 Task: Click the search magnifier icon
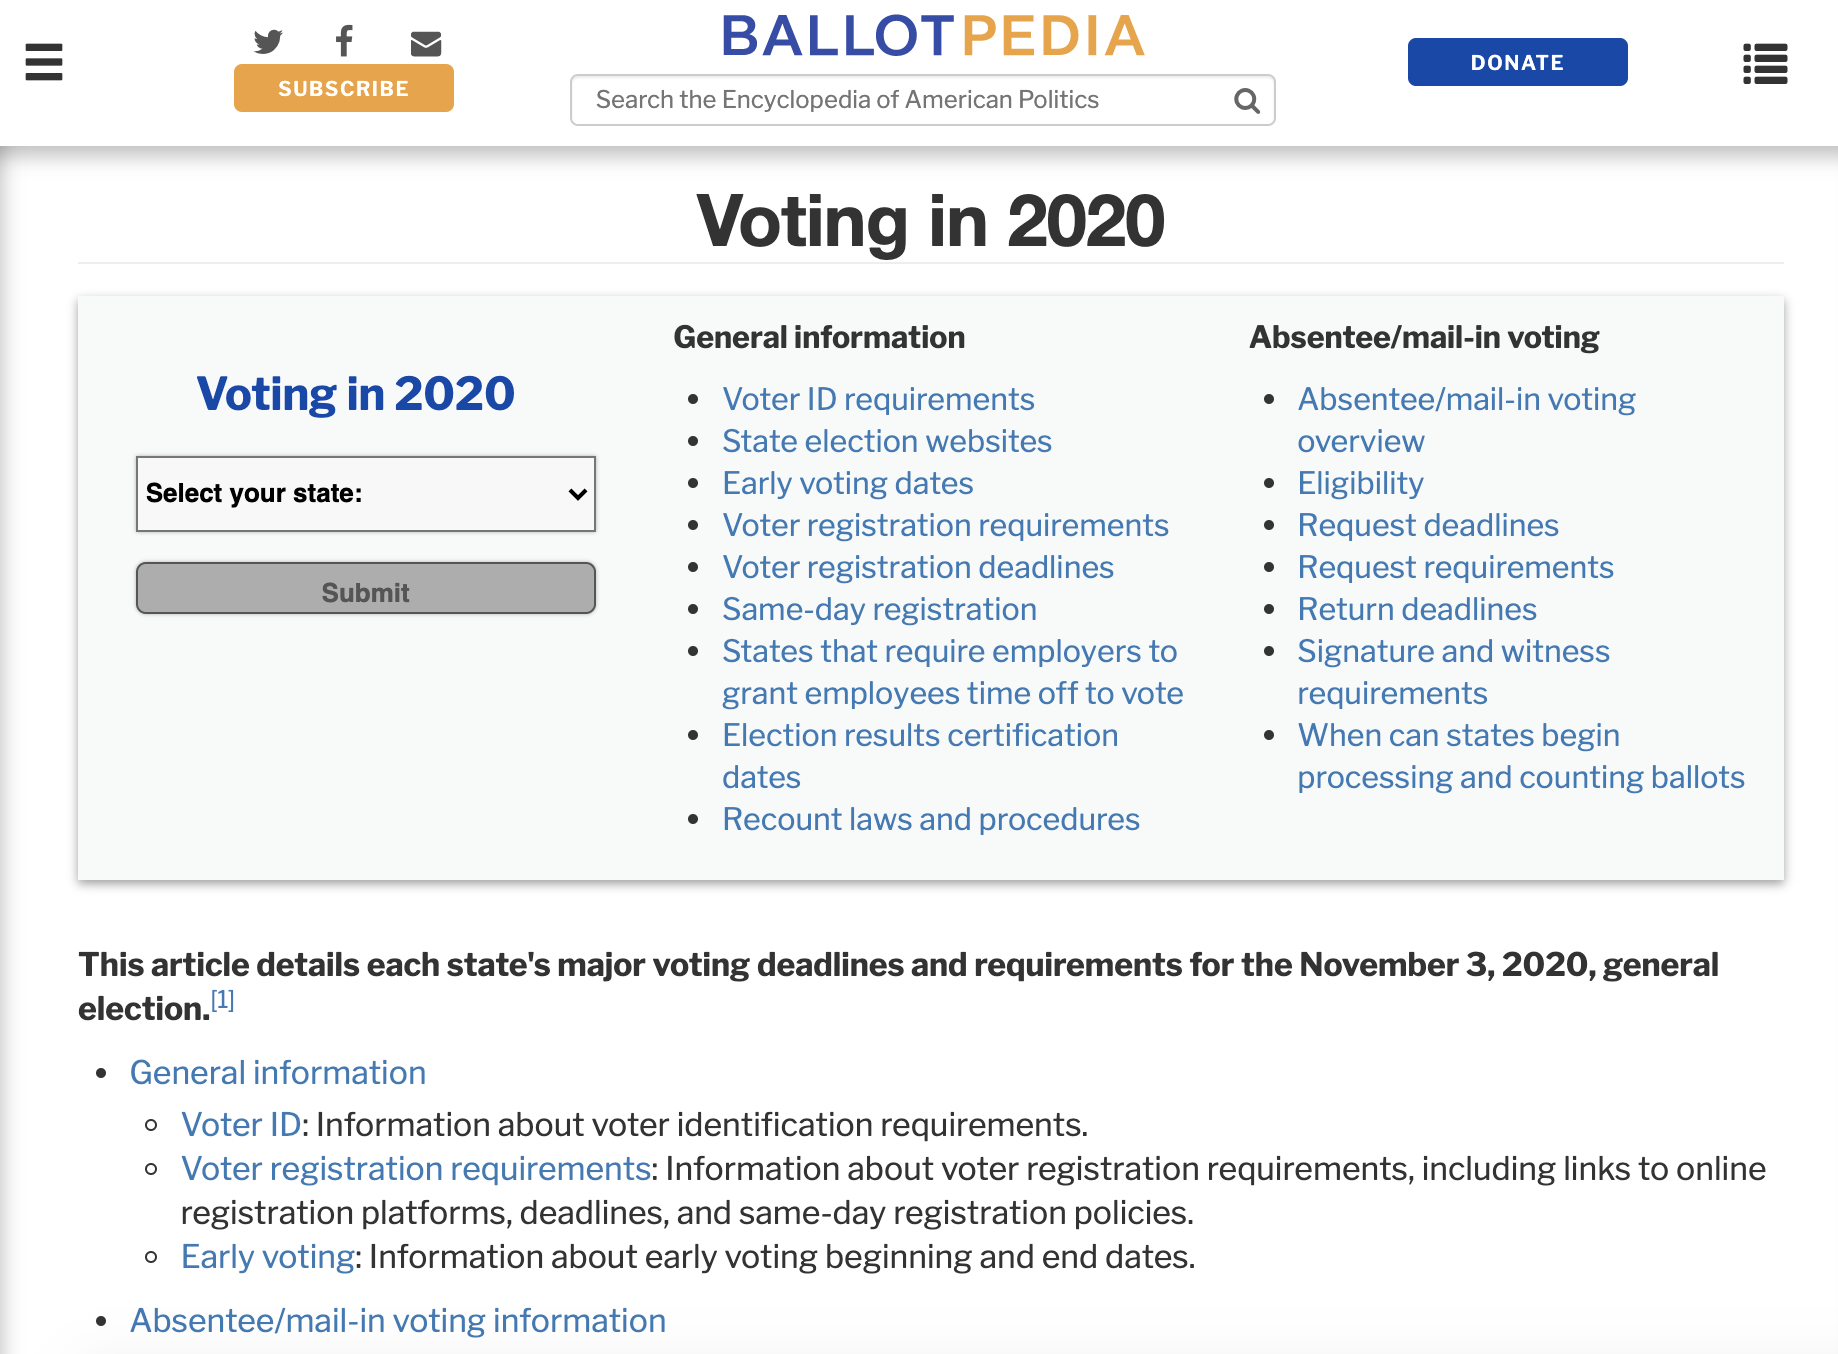coord(1246,100)
